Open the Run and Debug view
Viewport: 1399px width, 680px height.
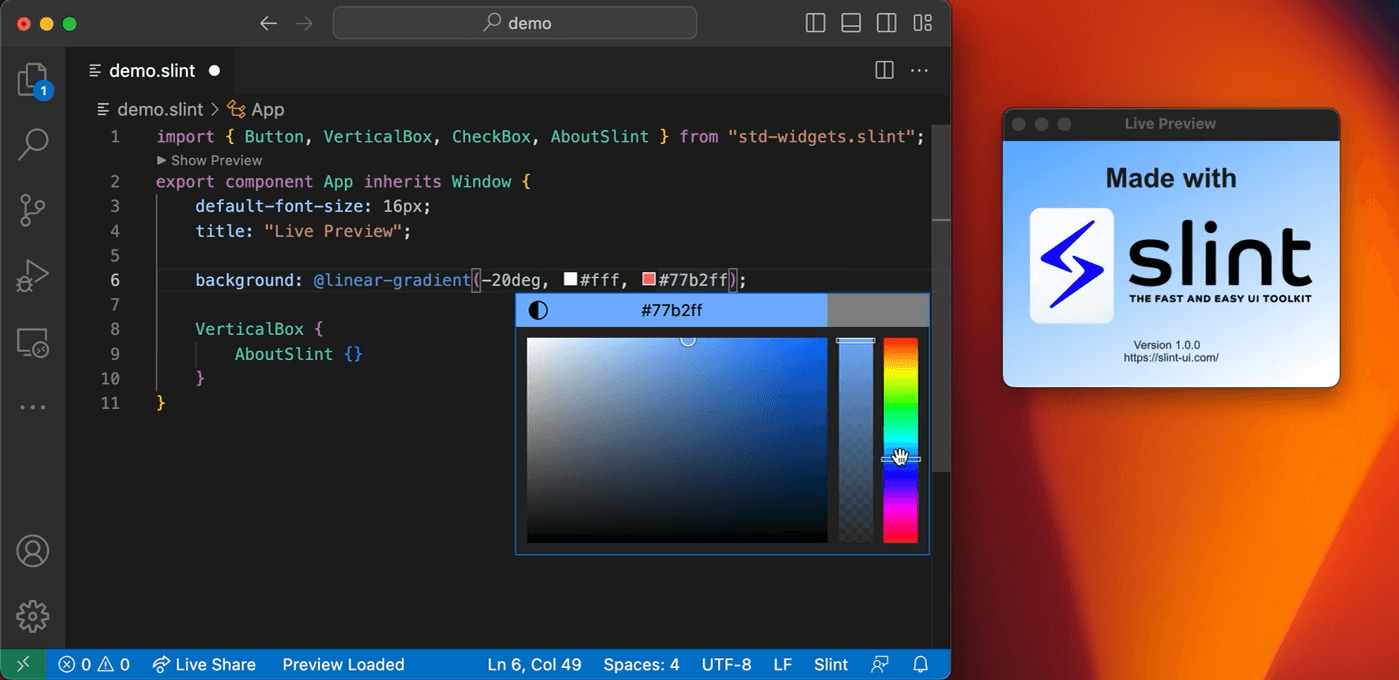pos(33,277)
